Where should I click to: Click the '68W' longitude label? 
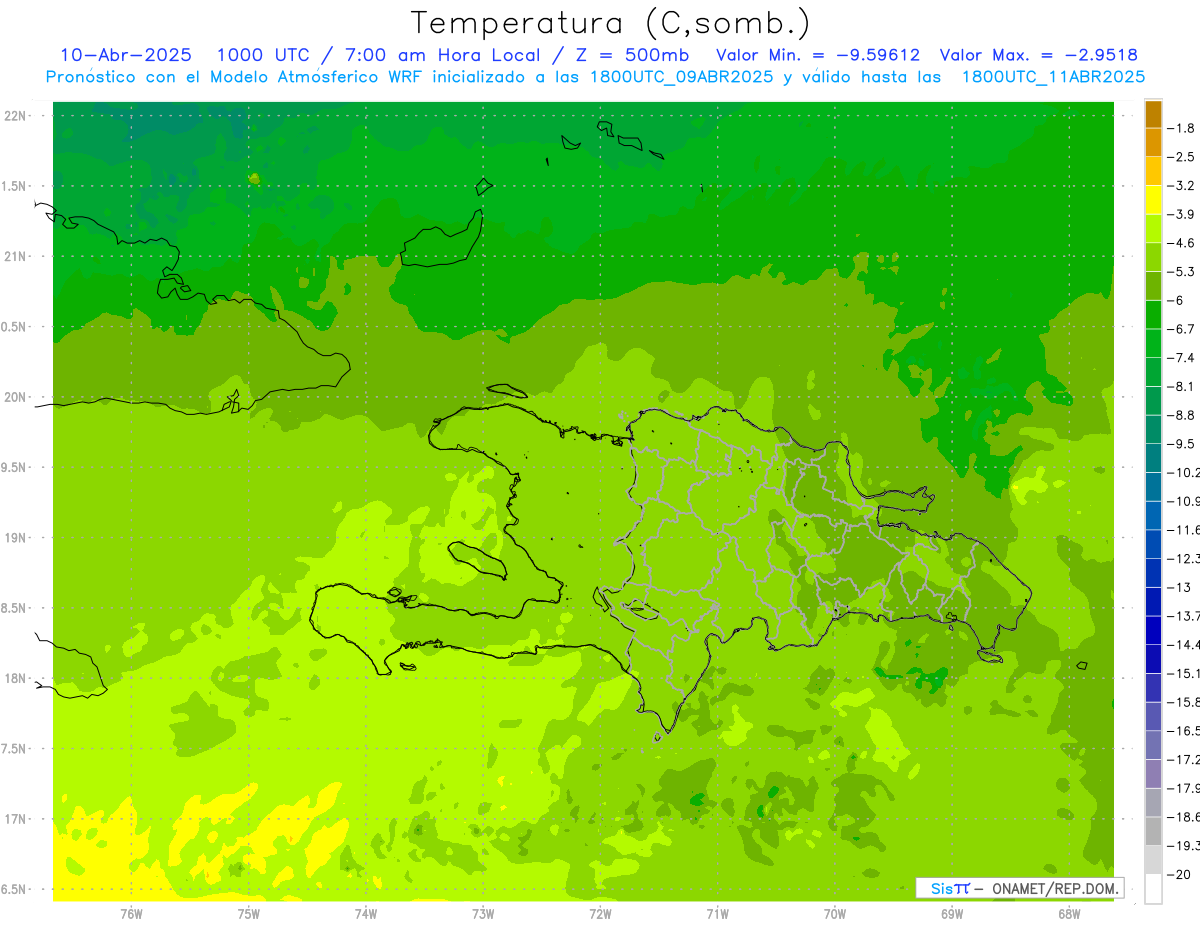[x=1069, y=914]
